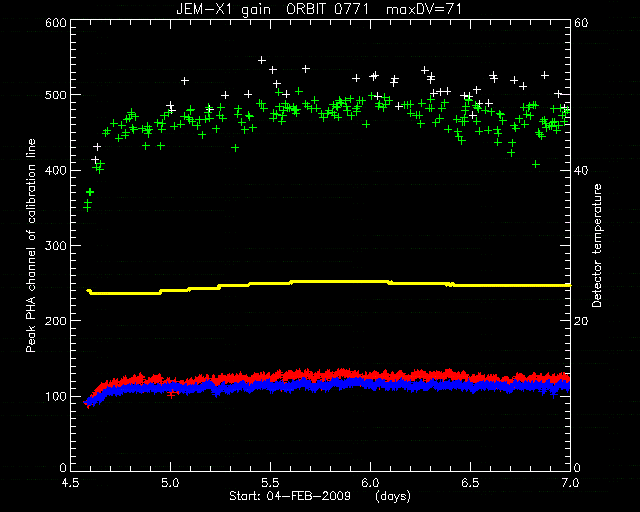Click the 6.0 tick label on the x-axis
Image resolution: width=640 pixels, height=512 pixels.
point(371,483)
